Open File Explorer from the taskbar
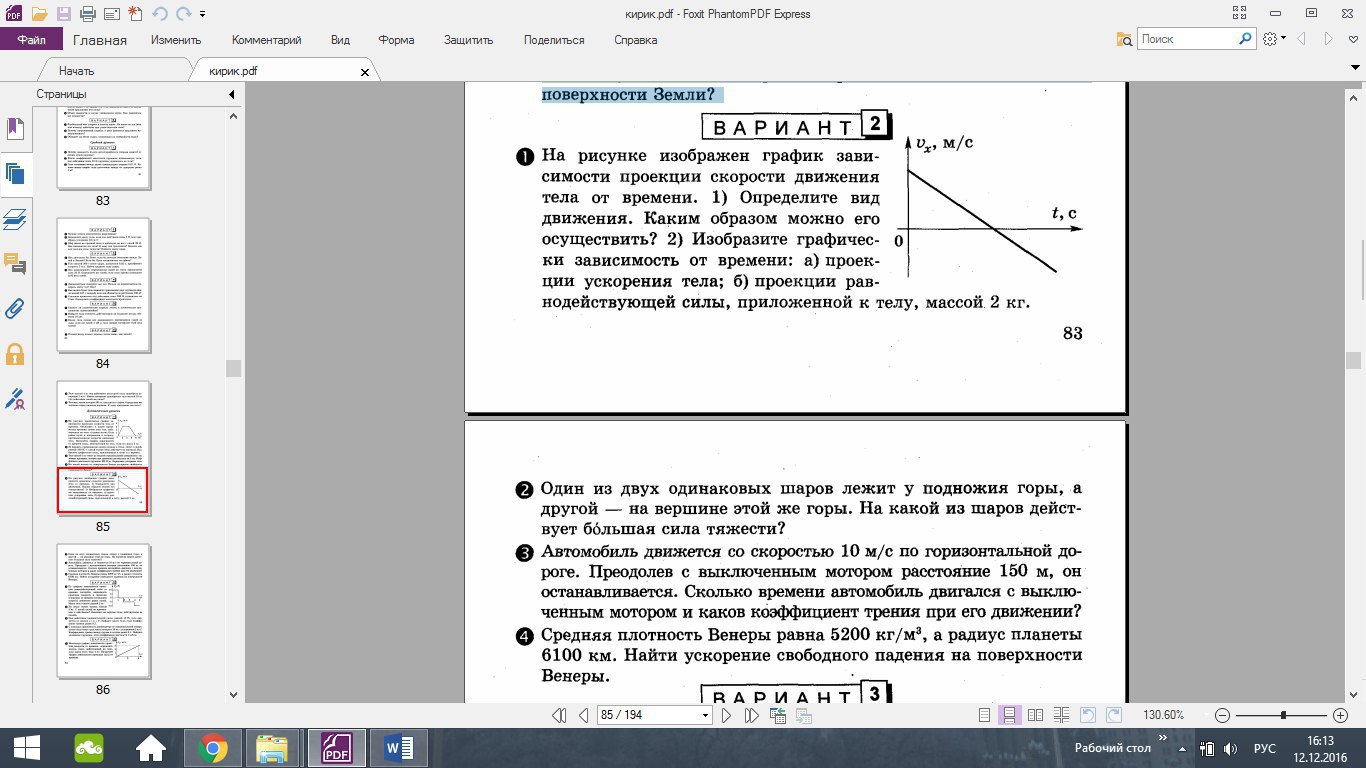The image size is (1366, 768). (x=272, y=747)
